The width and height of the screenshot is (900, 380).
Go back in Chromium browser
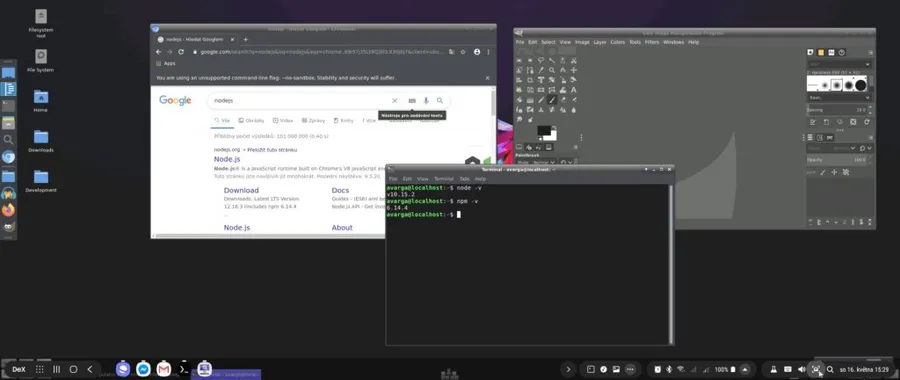159,52
